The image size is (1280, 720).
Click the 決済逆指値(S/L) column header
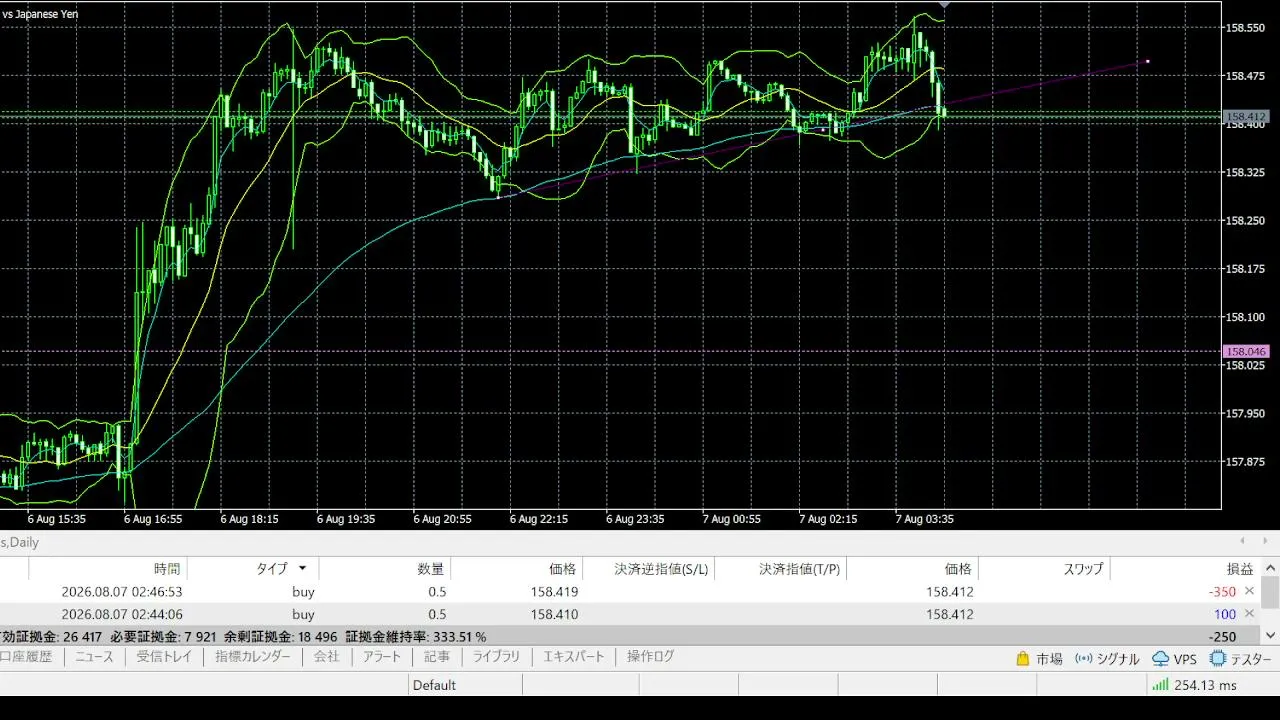pyautogui.click(x=649, y=568)
